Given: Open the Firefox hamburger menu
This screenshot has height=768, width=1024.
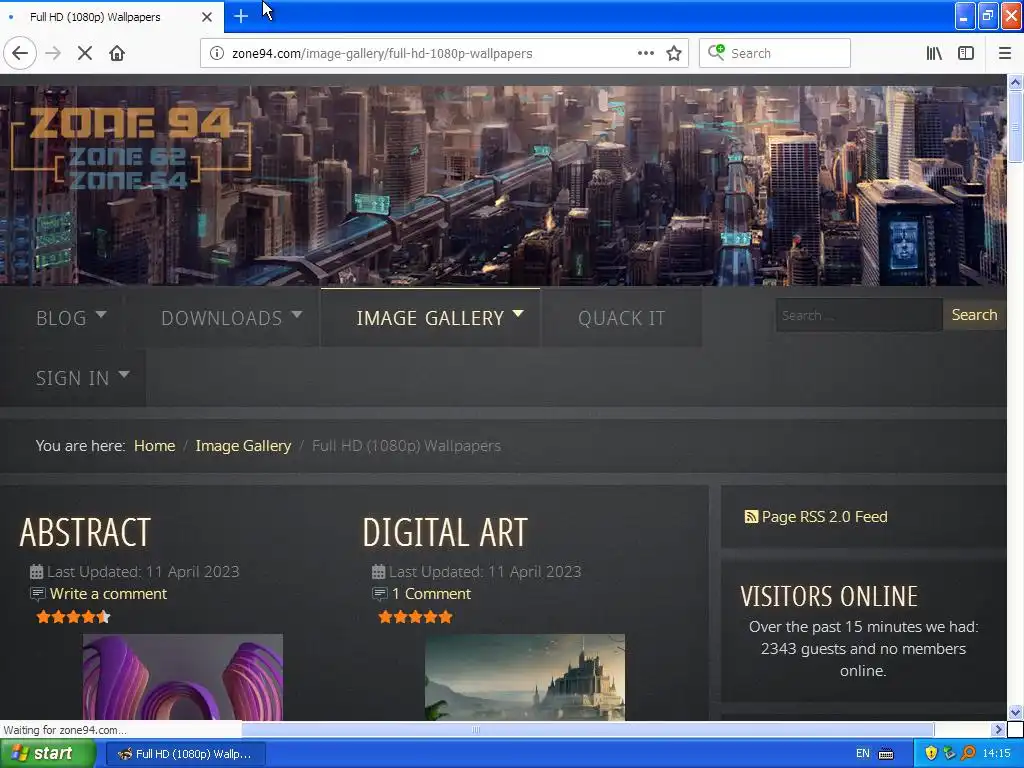Looking at the screenshot, I should tap(1004, 54).
